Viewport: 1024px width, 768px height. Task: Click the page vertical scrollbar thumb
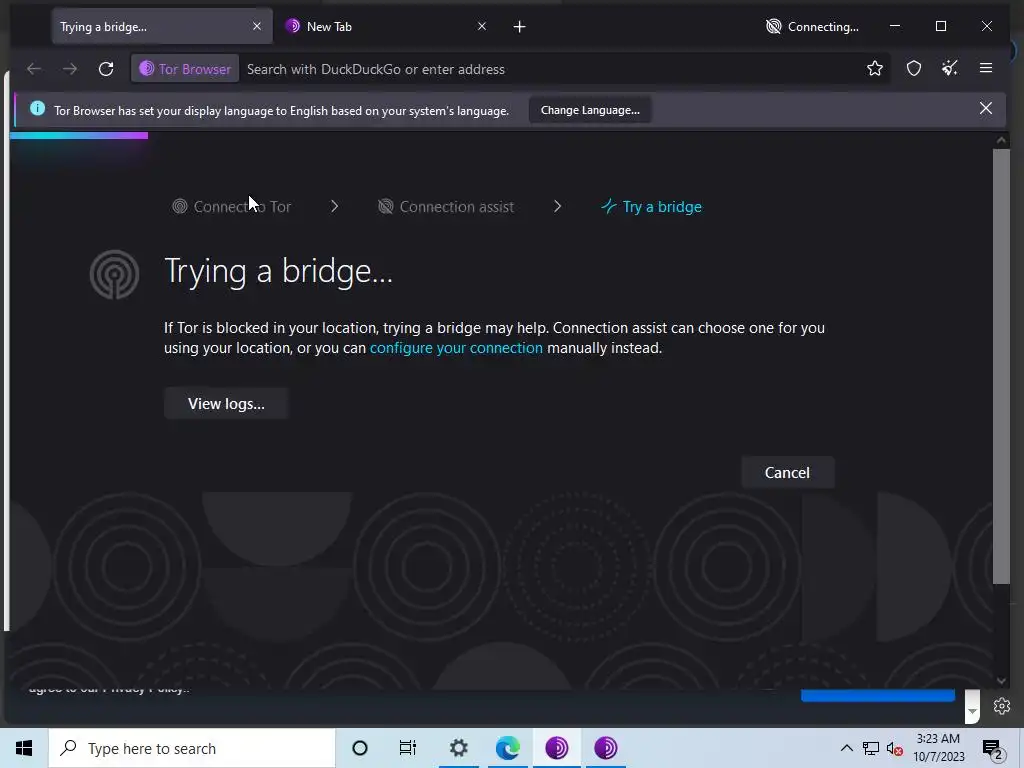coord(1001,366)
